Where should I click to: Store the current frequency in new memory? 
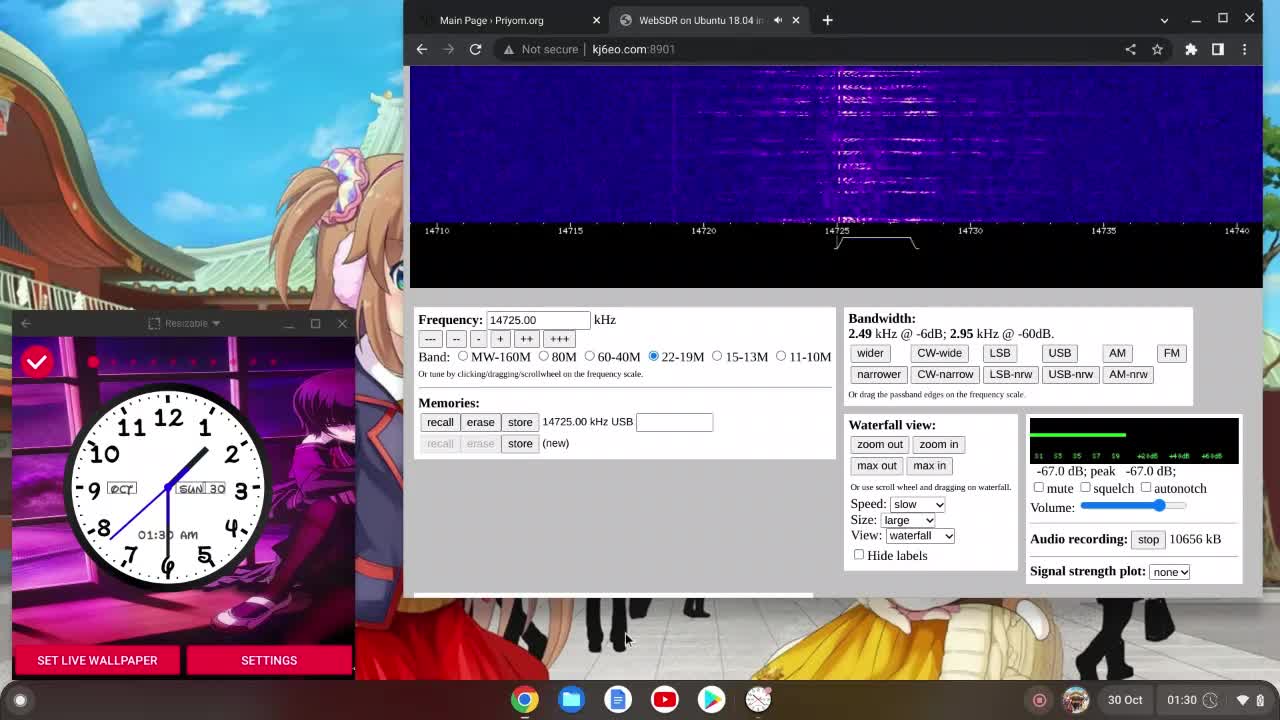click(520, 444)
